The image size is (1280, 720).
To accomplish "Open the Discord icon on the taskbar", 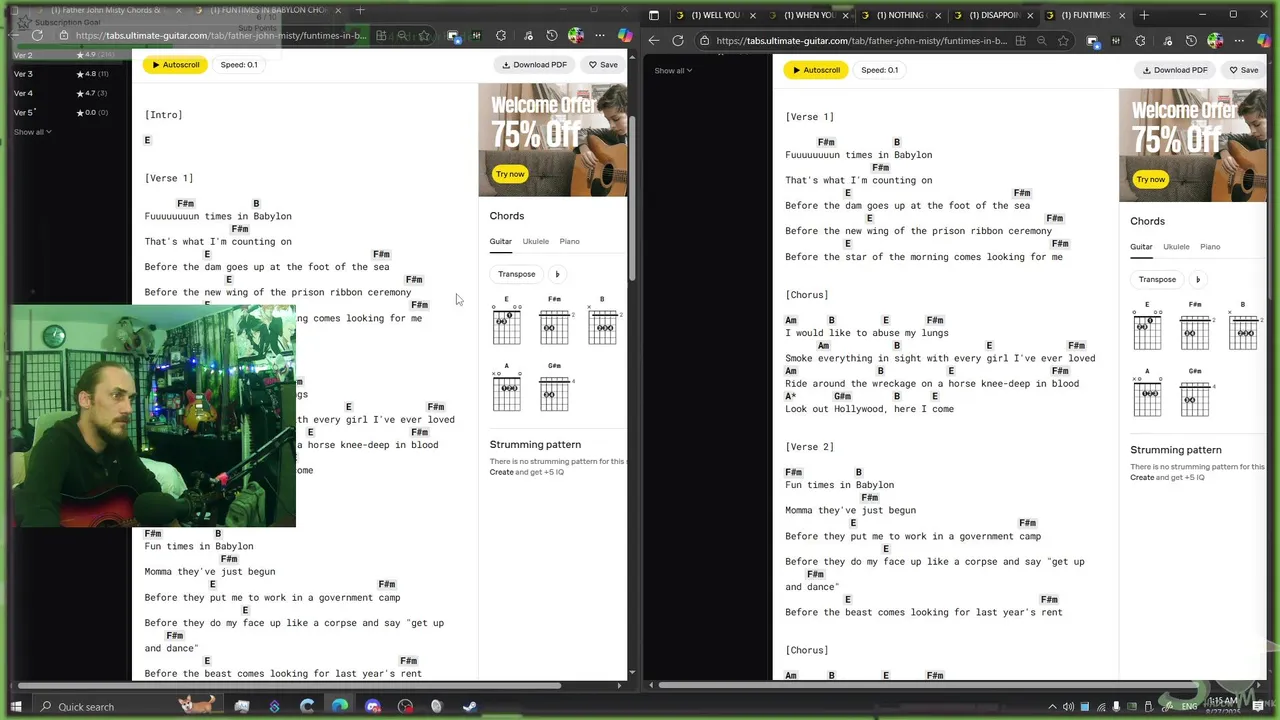I will click(x=372, y=706).
